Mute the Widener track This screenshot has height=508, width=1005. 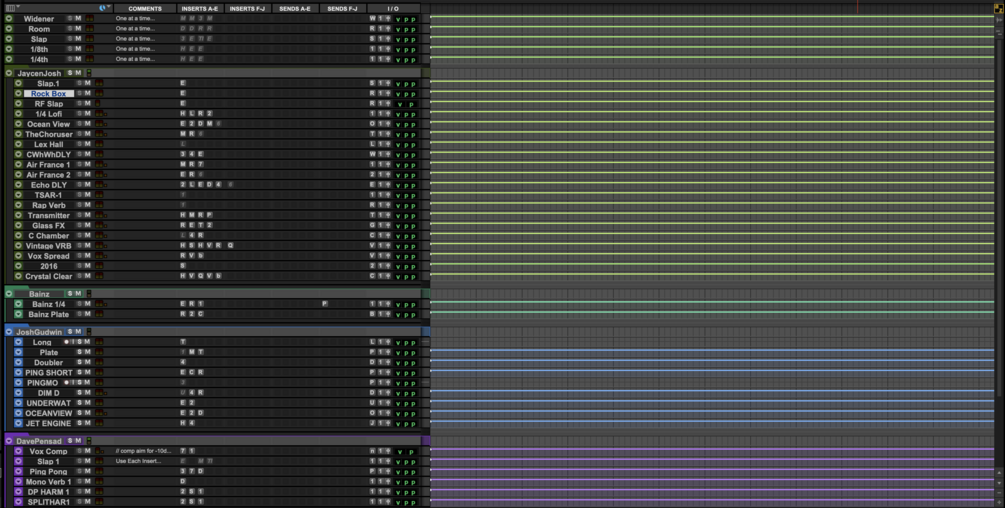click(78, 19)
